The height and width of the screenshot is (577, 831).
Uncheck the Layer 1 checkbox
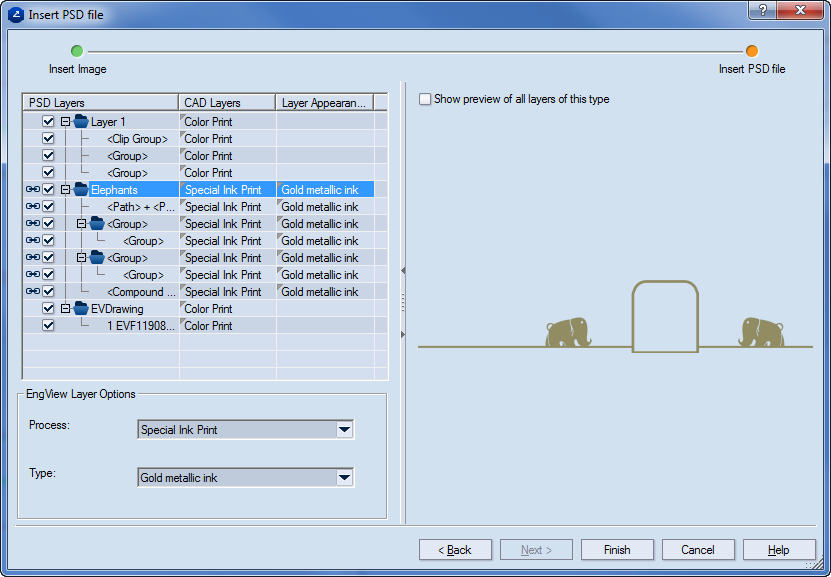(x=48, y=122)
